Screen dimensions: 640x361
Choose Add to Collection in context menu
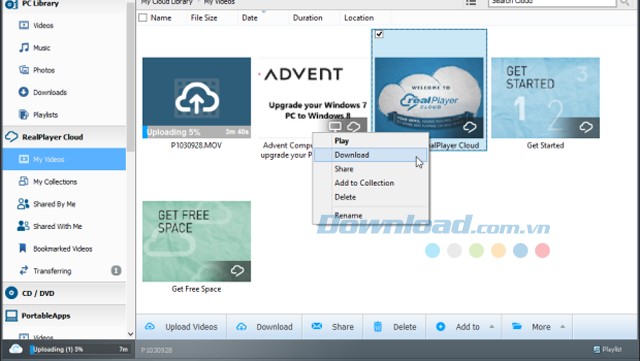point(371,183)
